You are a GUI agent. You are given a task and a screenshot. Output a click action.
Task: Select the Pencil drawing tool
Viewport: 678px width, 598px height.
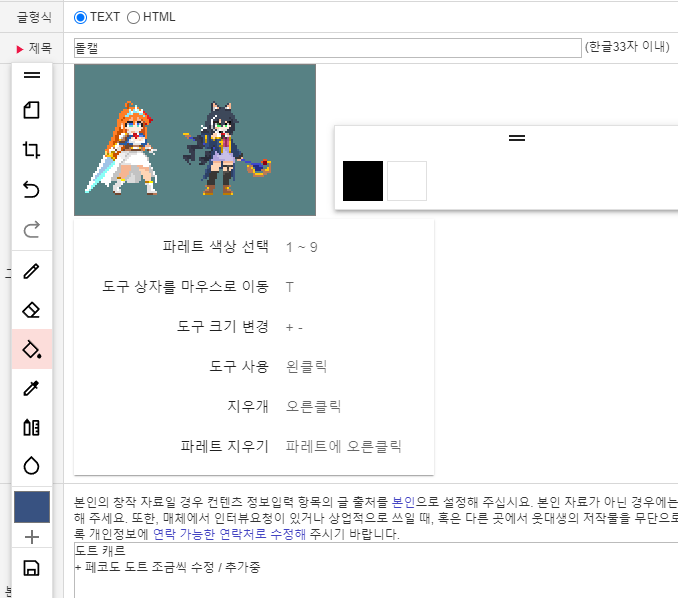point(31,271)
